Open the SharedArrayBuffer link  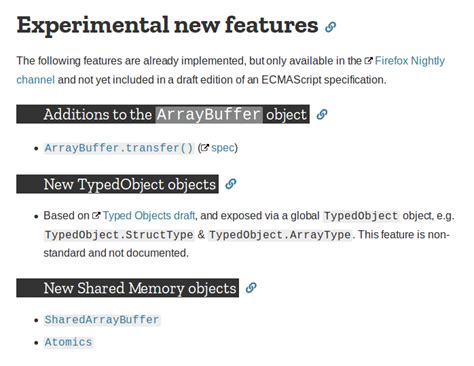tap(102, 319)
